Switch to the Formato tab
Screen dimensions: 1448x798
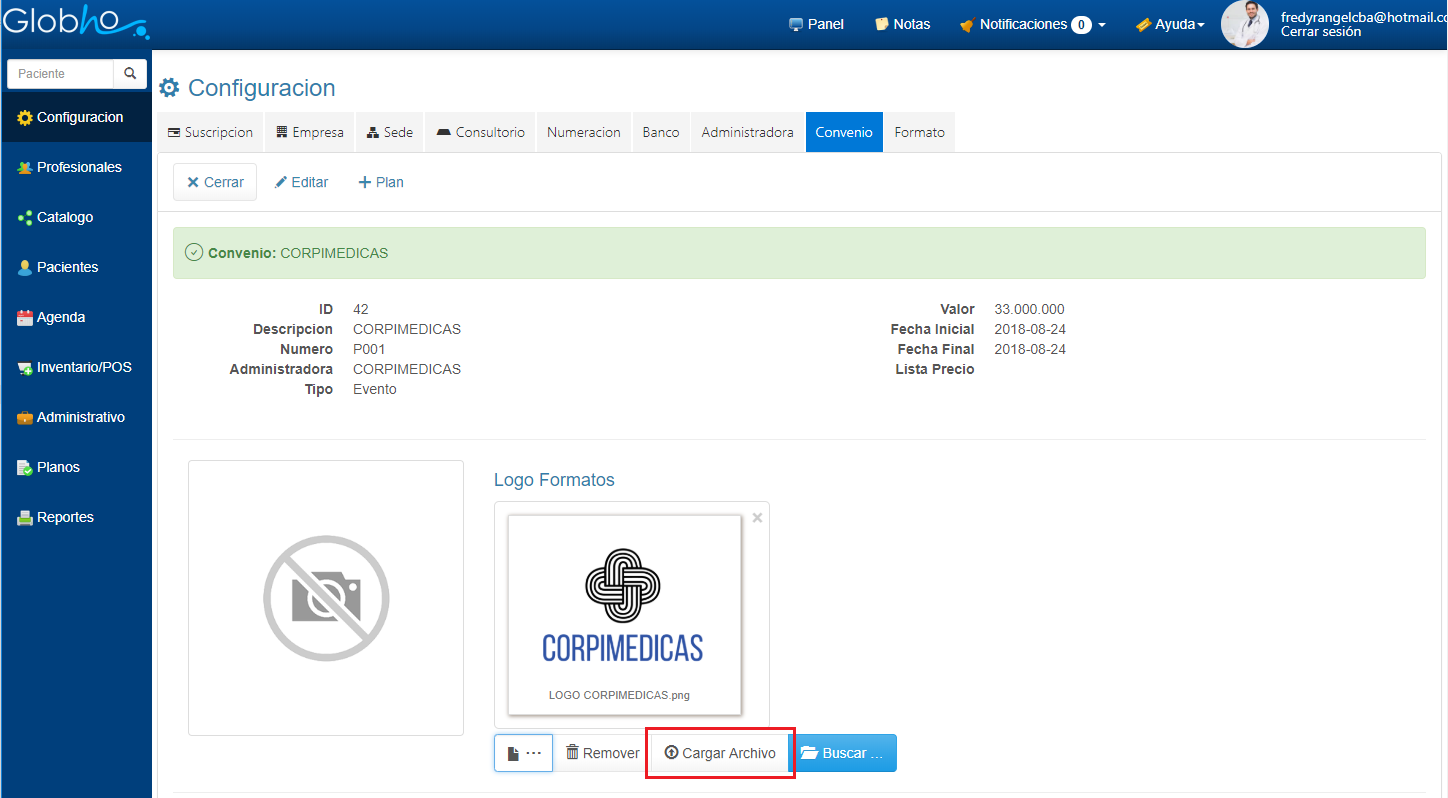pos(919,132)
